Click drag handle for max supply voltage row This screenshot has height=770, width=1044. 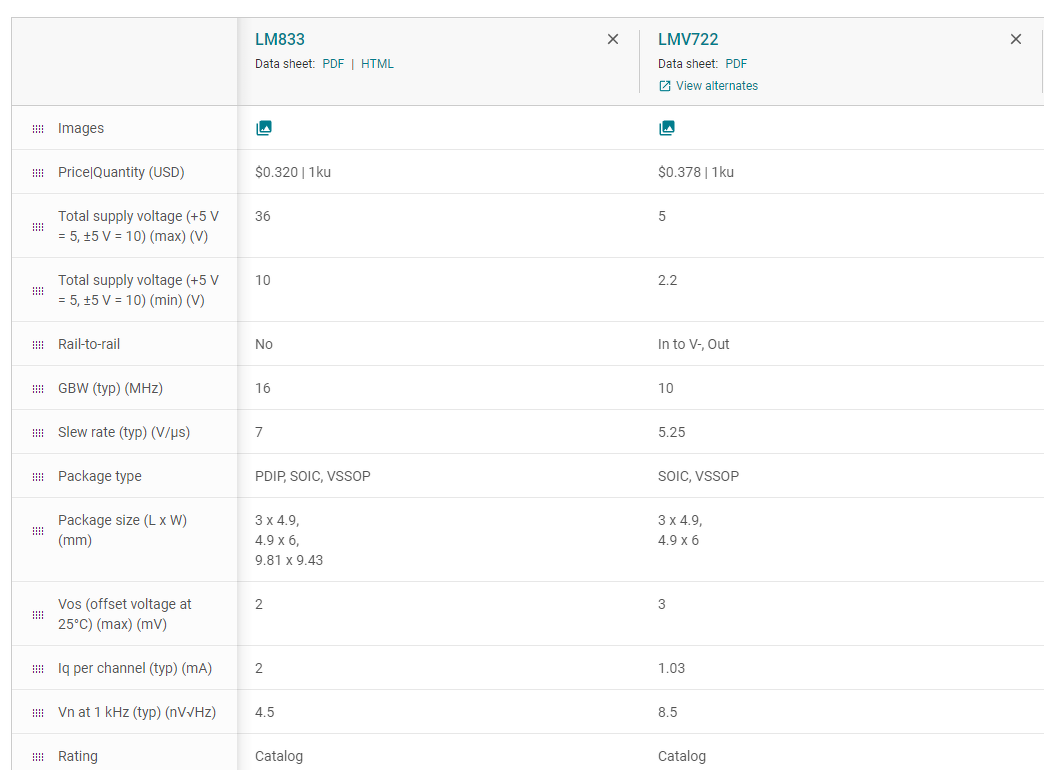(38, 226)
